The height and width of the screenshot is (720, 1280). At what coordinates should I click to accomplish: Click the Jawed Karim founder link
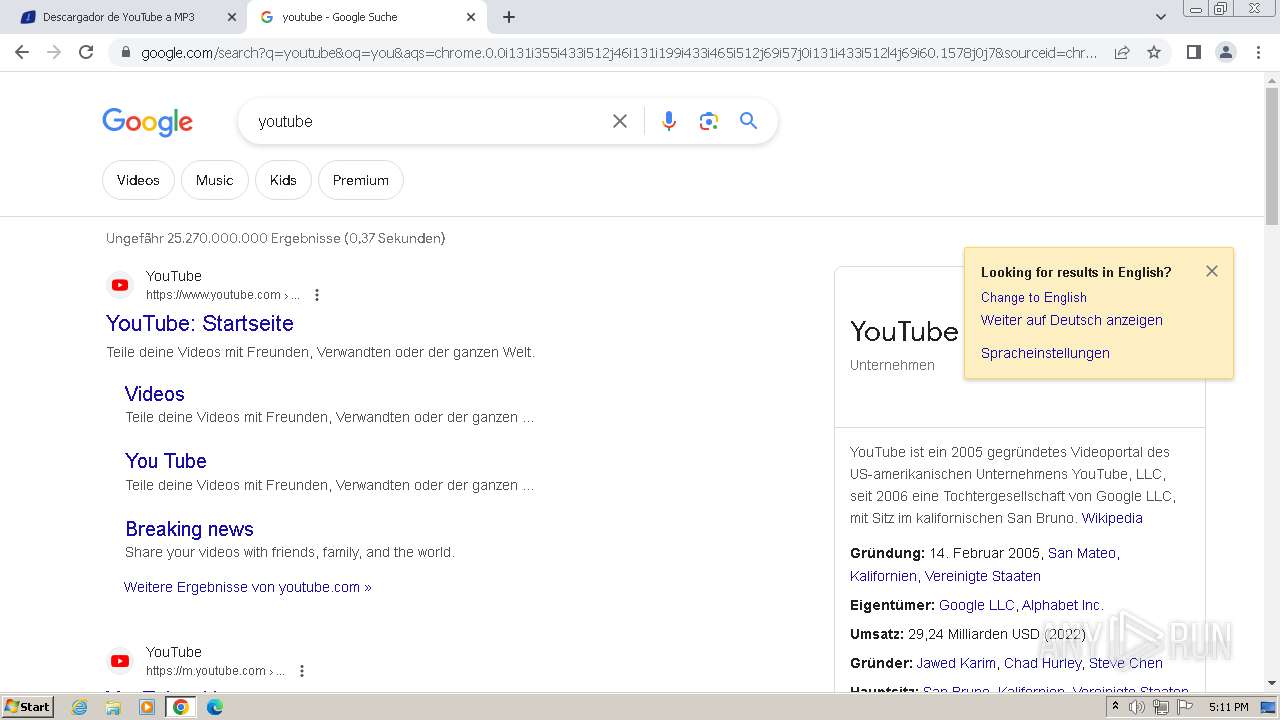(956, 663)
